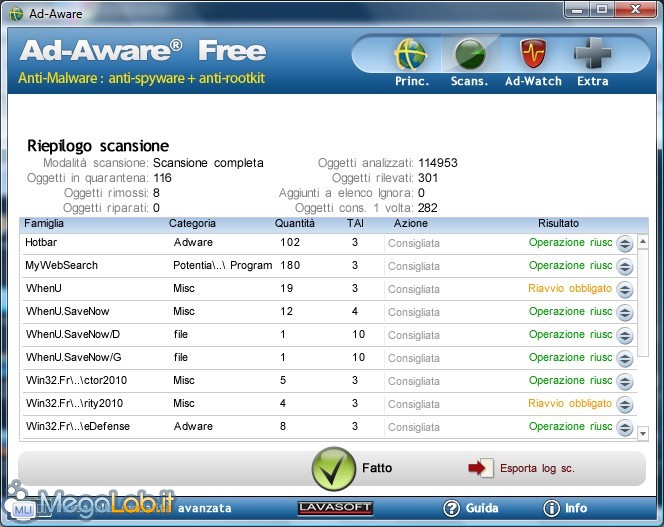This screenshot has width=664, height=527.
Task: Open the Princ. main page globe icon
Action: click(x=410, y=54)
